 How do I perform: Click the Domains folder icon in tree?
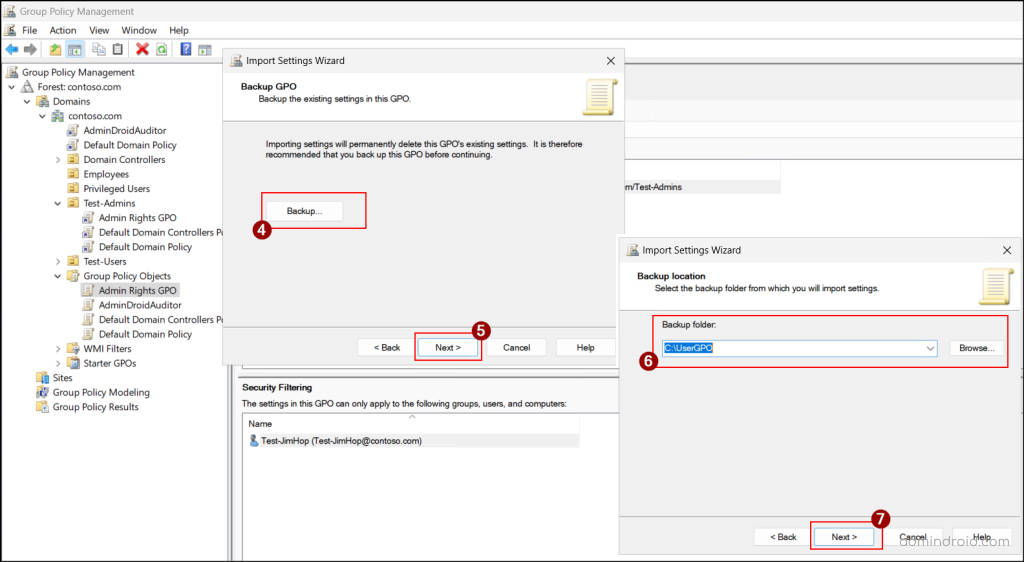coord(42,101)
